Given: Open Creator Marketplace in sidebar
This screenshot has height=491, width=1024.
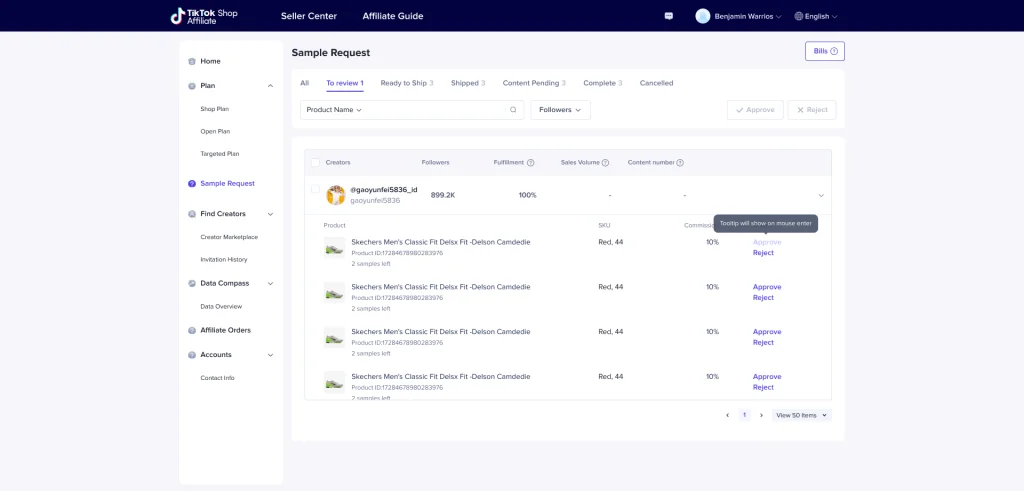Looking at the screenshot, I should tap(229, 237).
